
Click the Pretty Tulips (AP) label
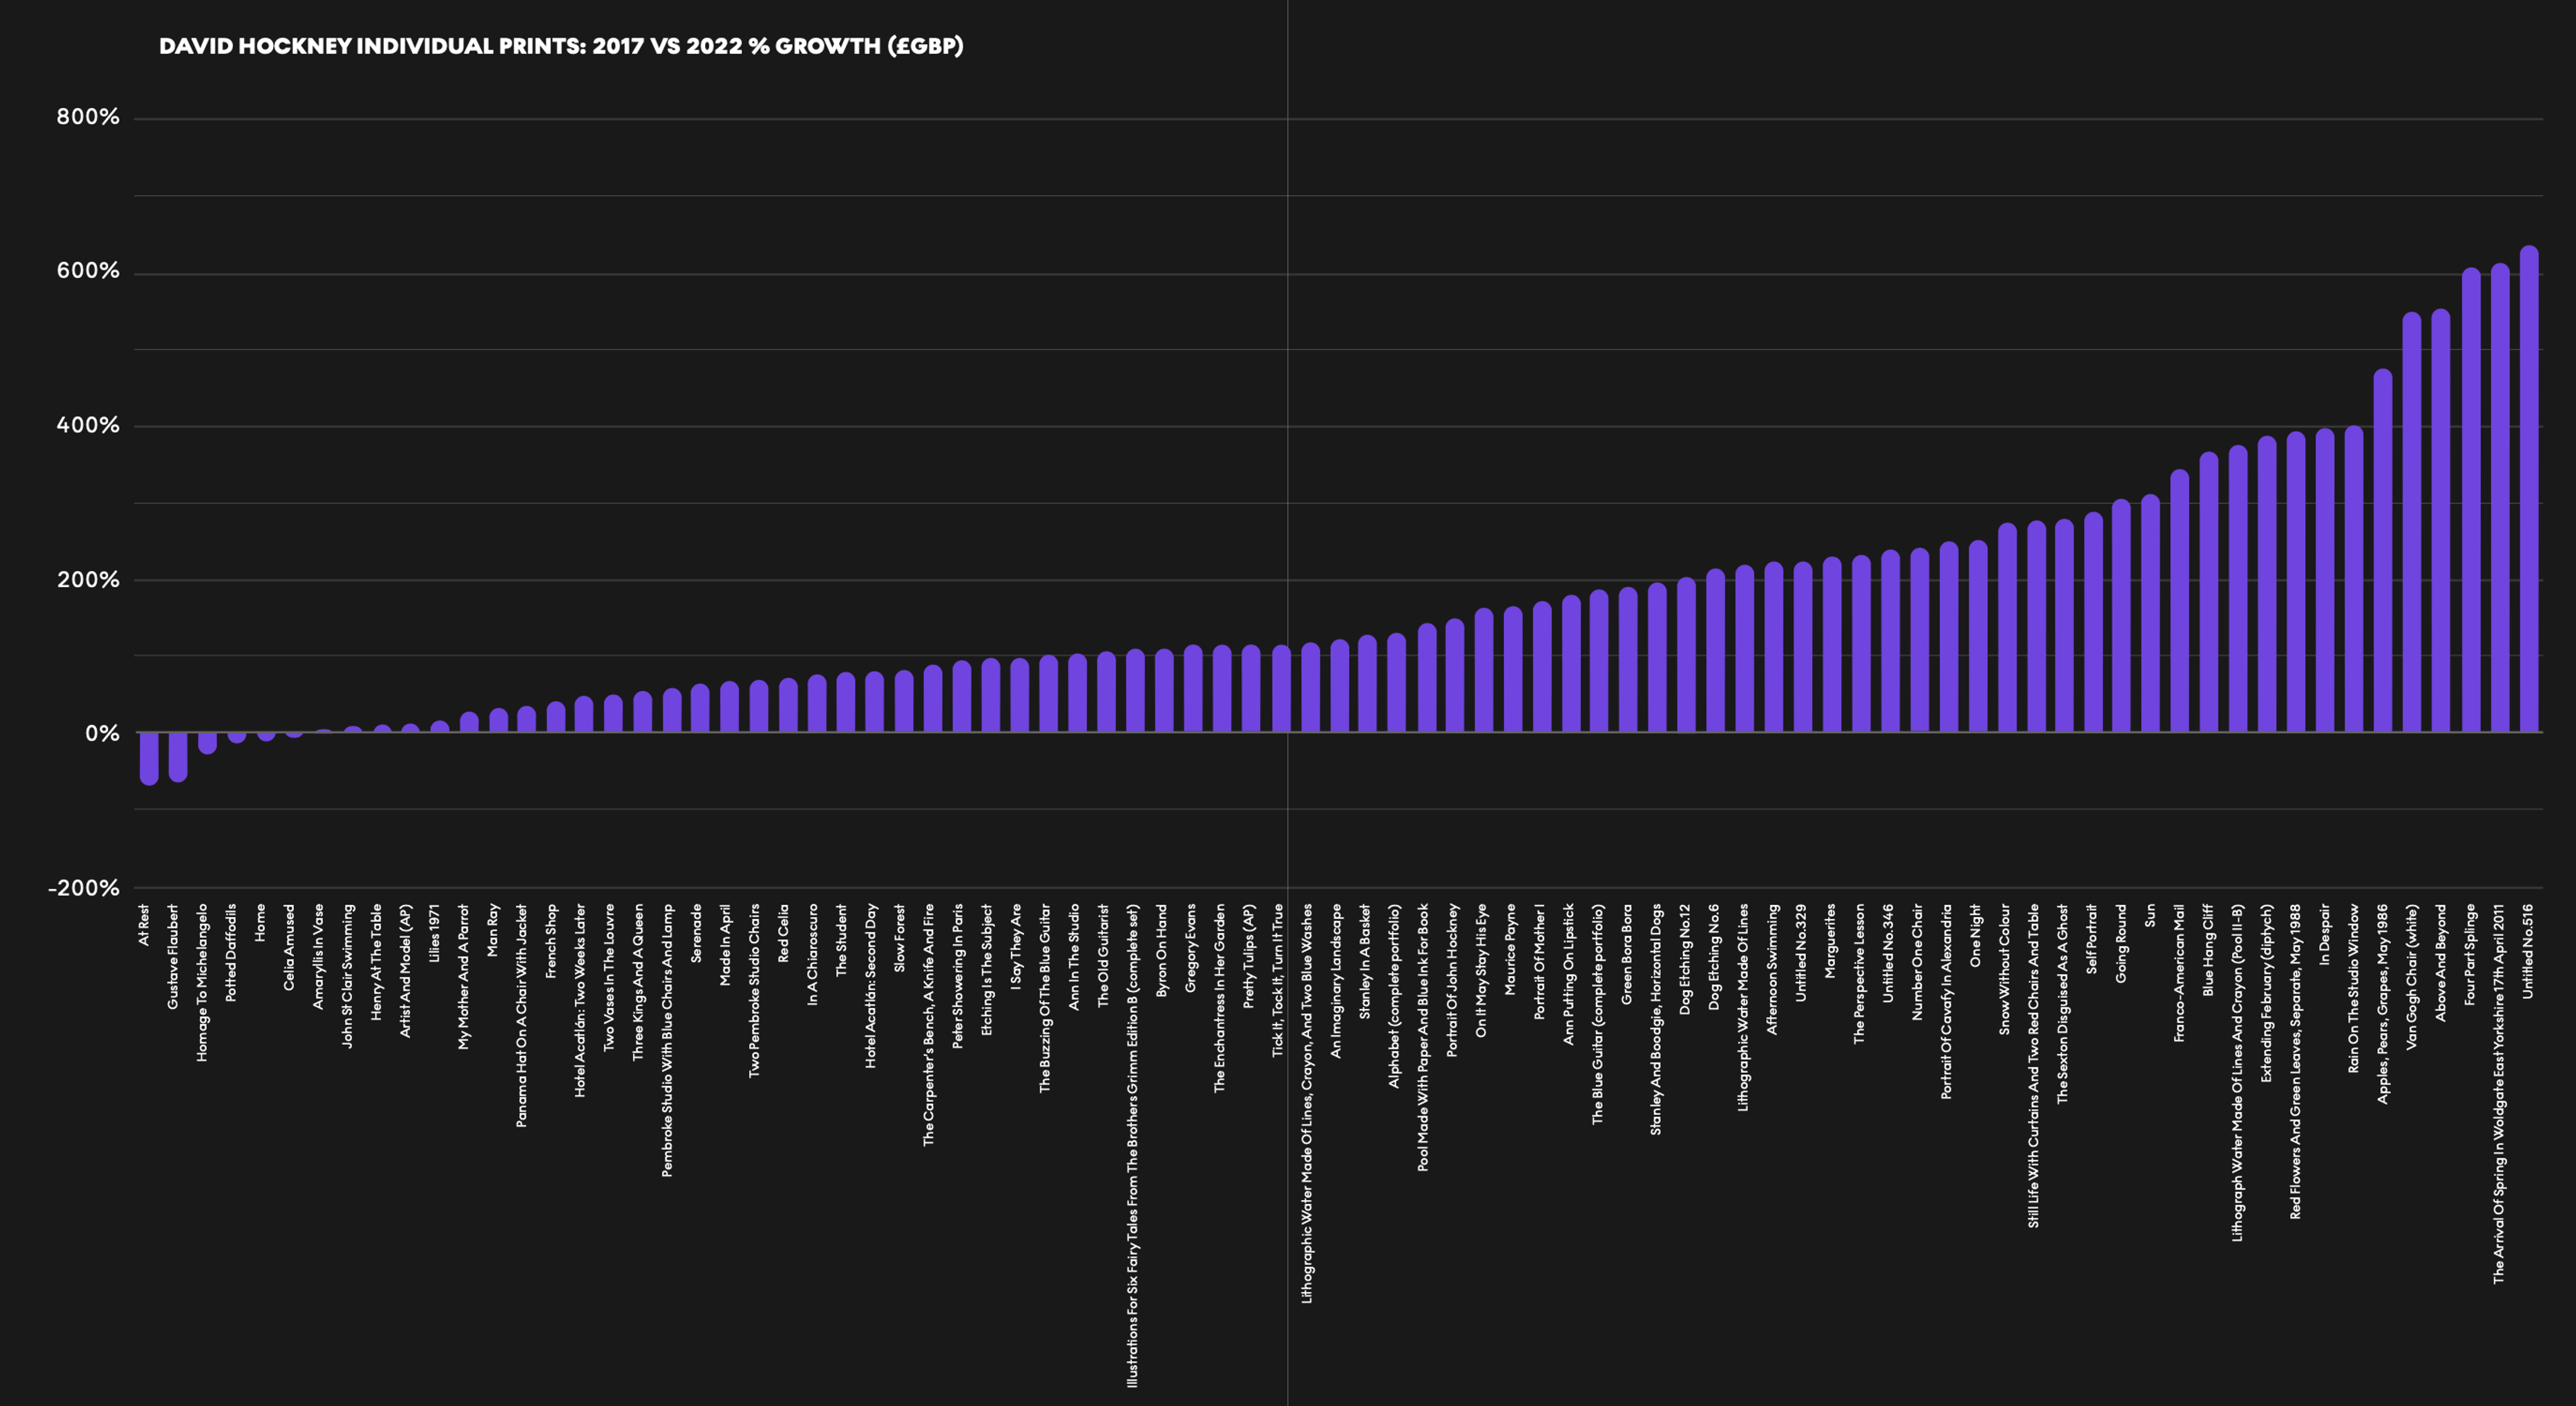click(1249, 956)
